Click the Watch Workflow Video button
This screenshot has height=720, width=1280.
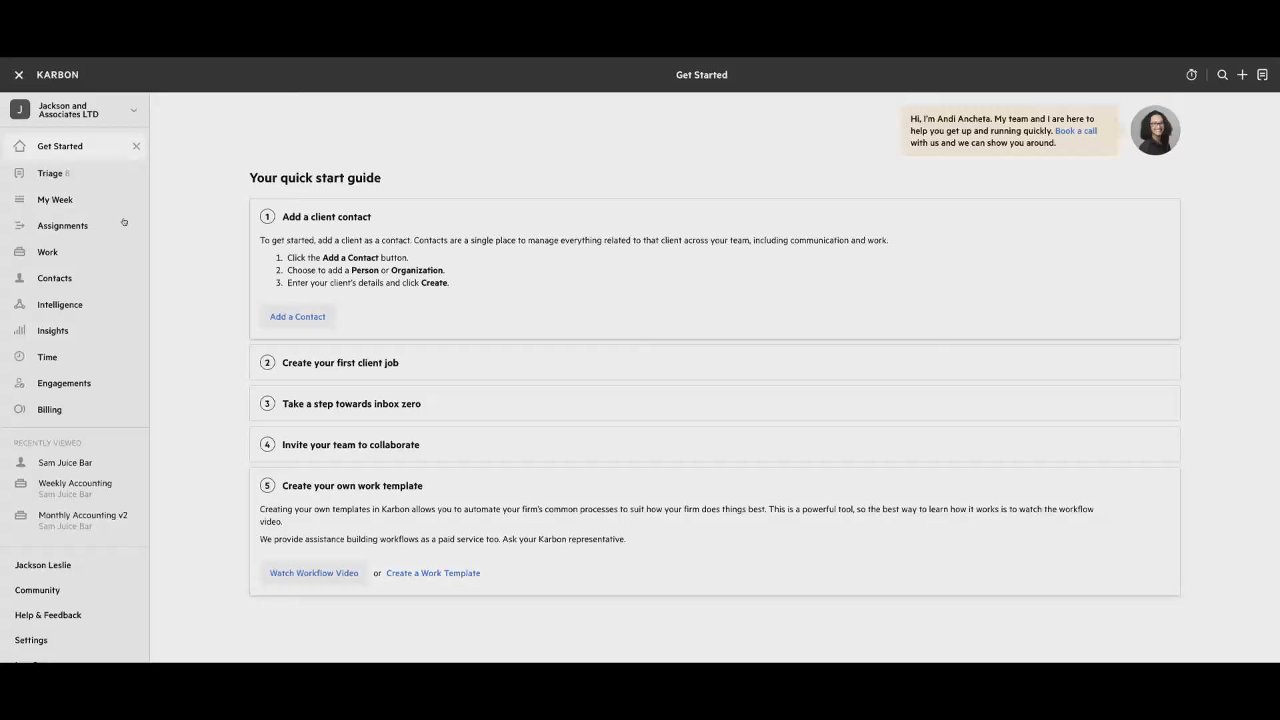click(x=314, y=573)
